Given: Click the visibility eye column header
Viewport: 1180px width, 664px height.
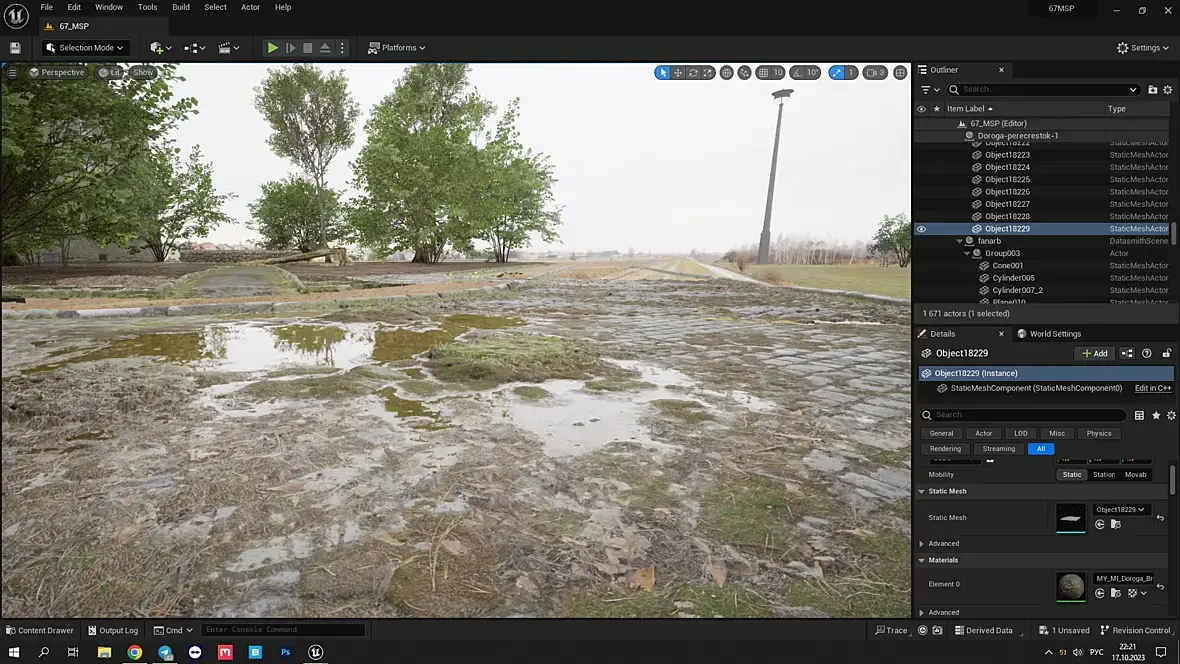Looking at the screenshot, I should 921,108.
